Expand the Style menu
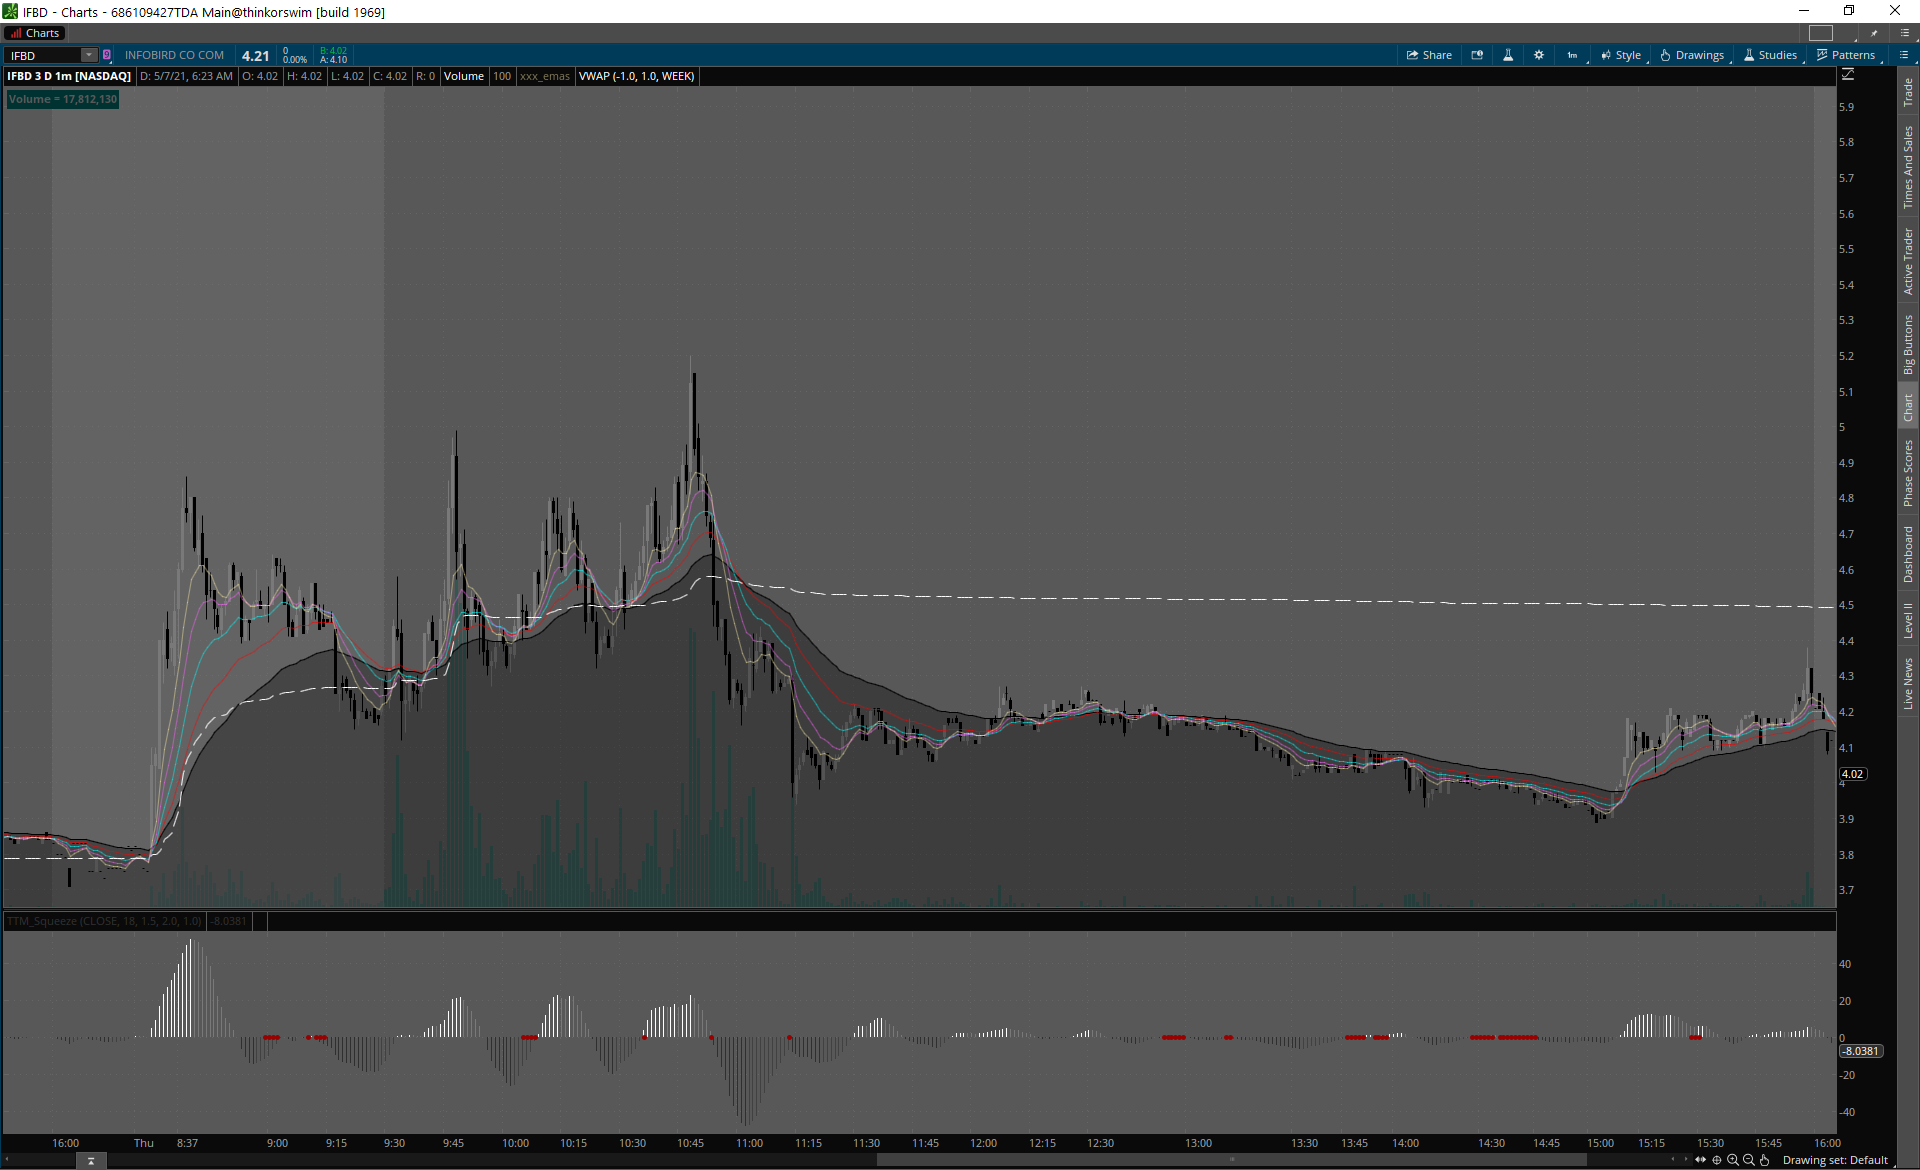 coord(1621,55)
